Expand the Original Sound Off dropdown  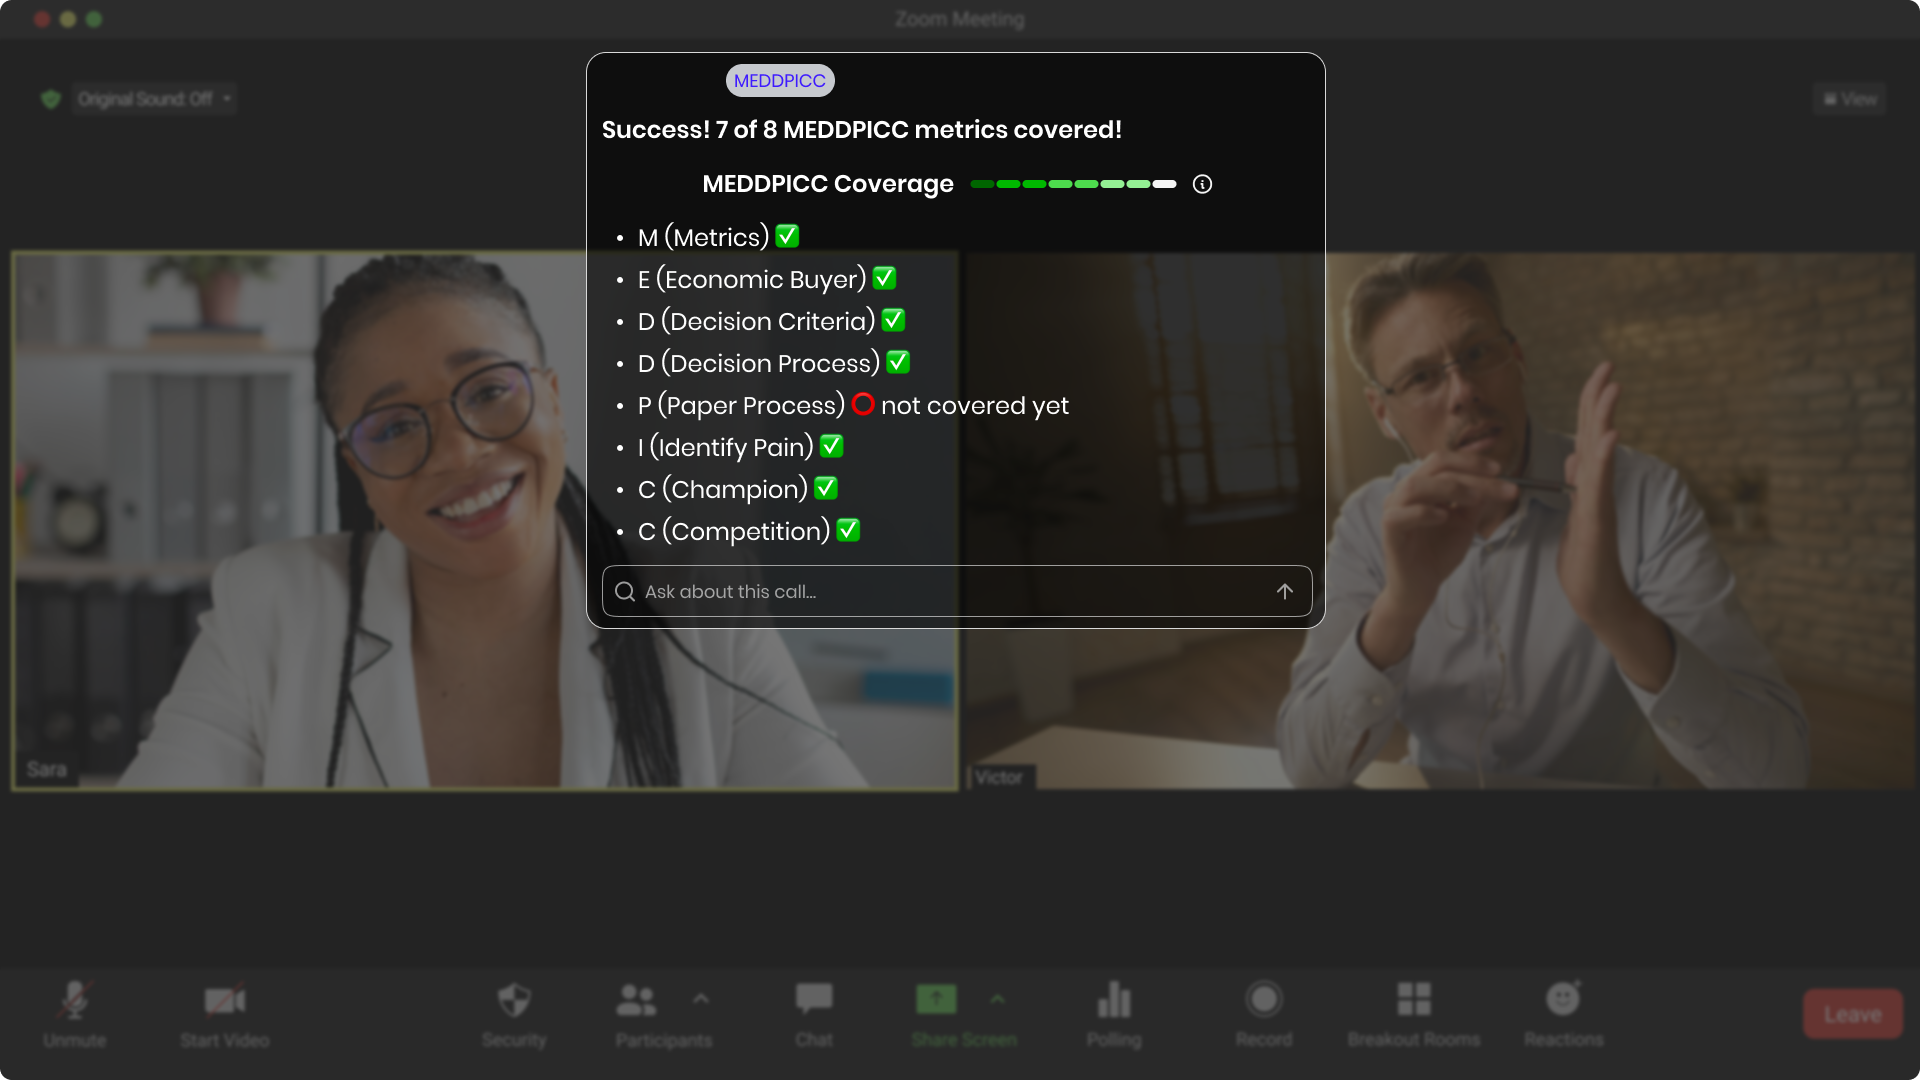tap(228, 99)
